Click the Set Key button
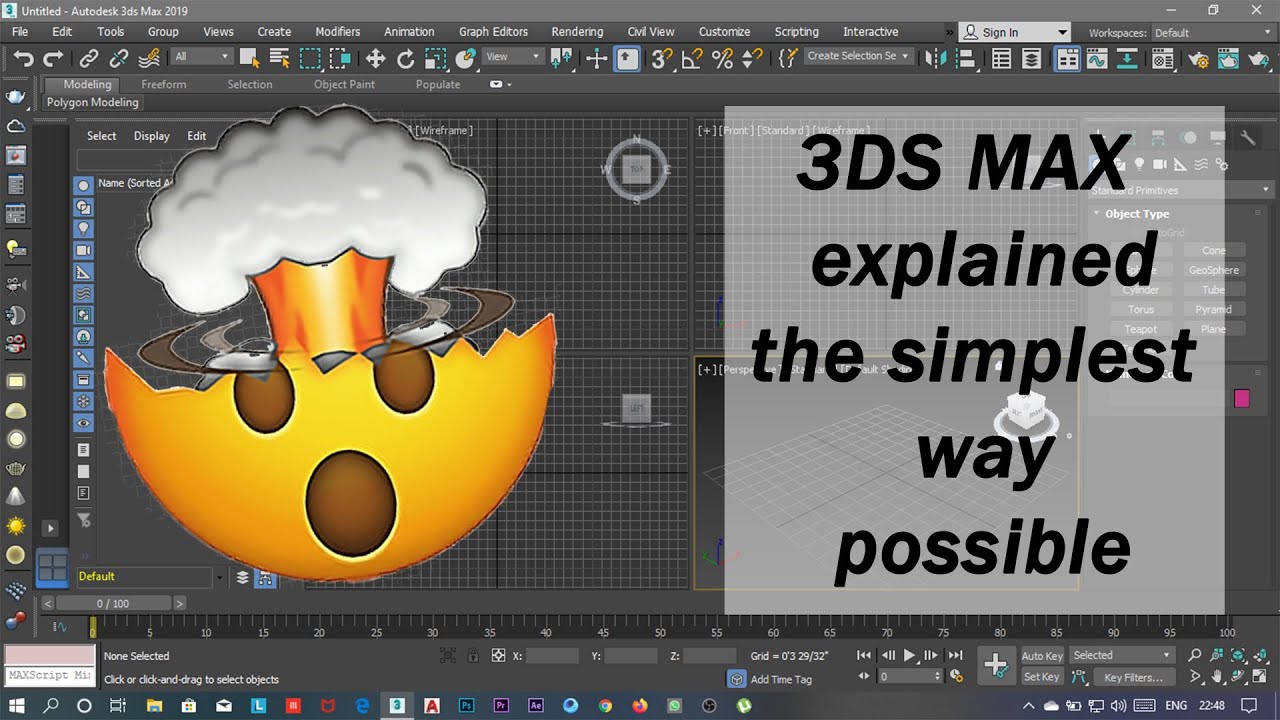This screenshot has height=720, width=1280. [1042, 677]
